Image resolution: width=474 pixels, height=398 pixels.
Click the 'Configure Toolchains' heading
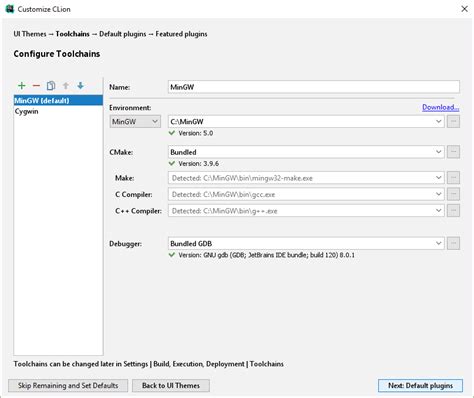pyautogui.click(x=57, y=54)
